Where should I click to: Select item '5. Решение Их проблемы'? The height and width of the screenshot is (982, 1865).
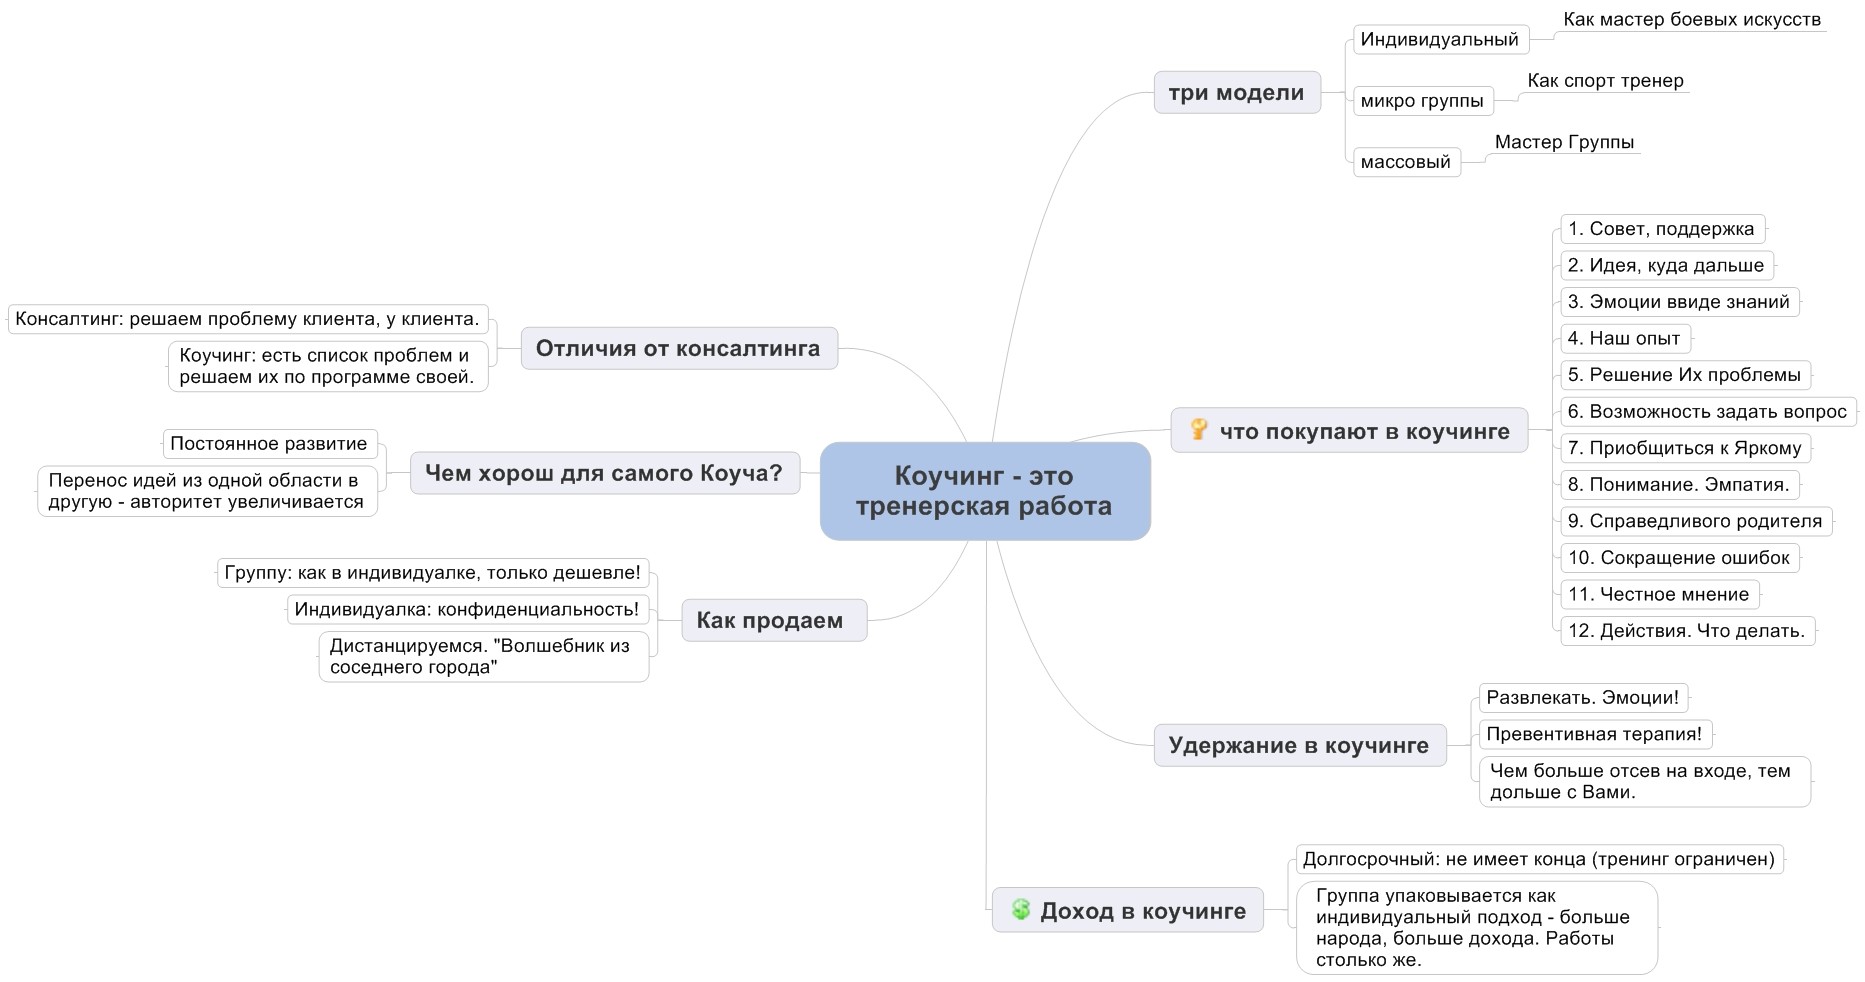click(1685, 374)
